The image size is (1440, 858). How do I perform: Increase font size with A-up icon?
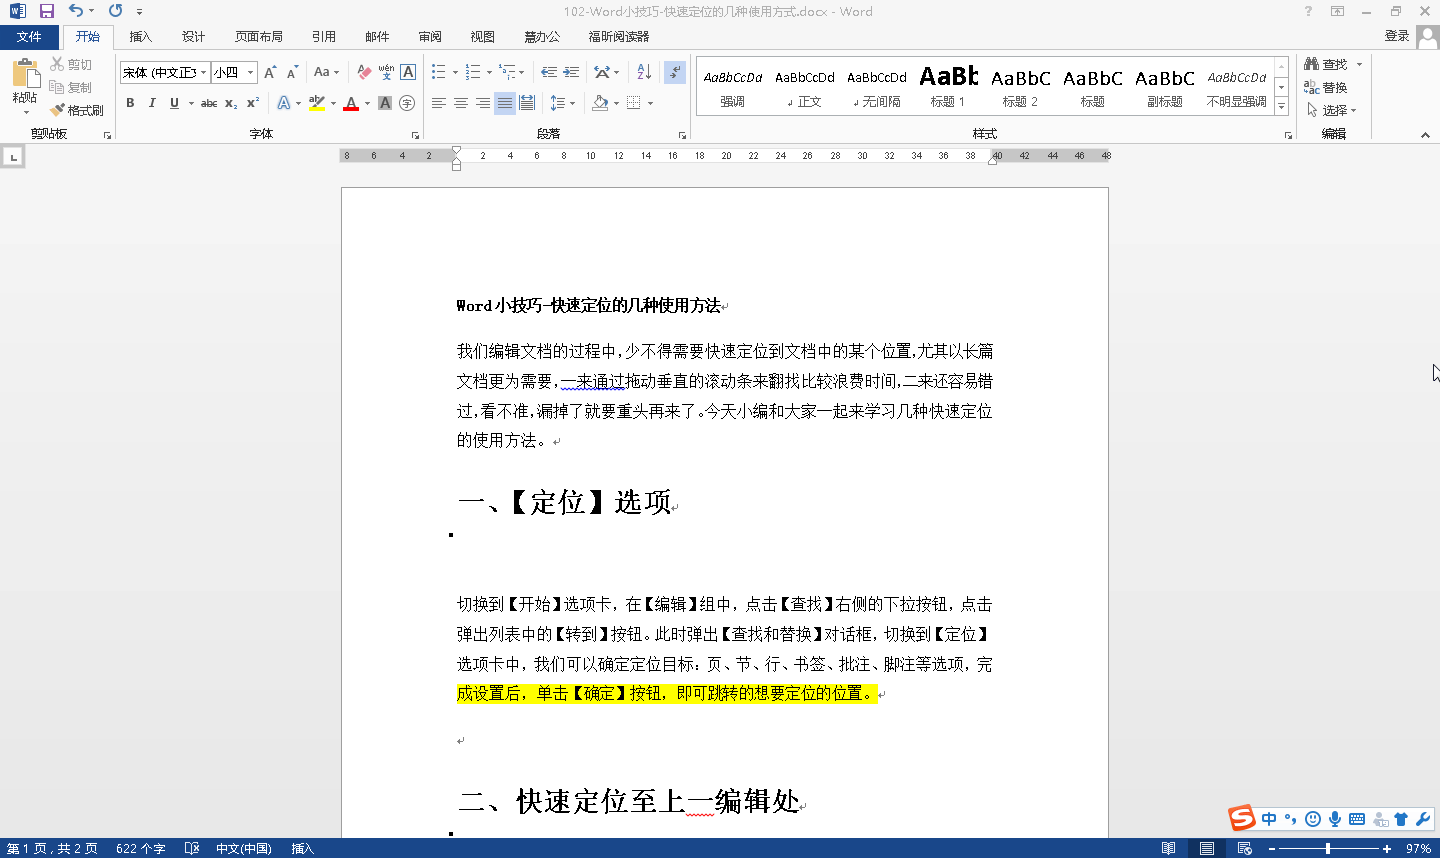click(x=270, y=72)
